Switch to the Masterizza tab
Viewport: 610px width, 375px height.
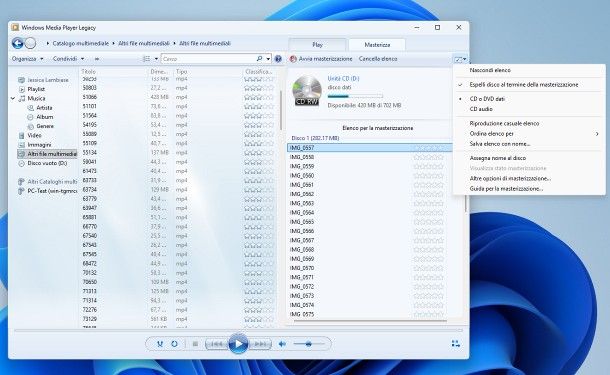tap(377, 45)
